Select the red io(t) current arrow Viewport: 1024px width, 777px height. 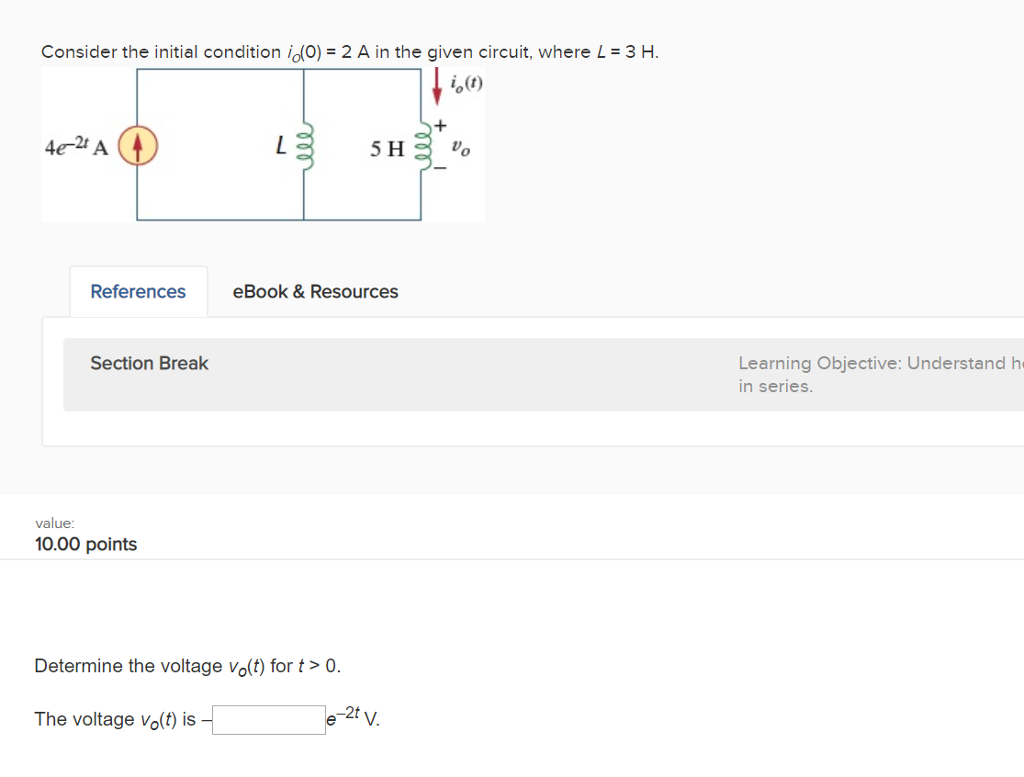(438, 85)
